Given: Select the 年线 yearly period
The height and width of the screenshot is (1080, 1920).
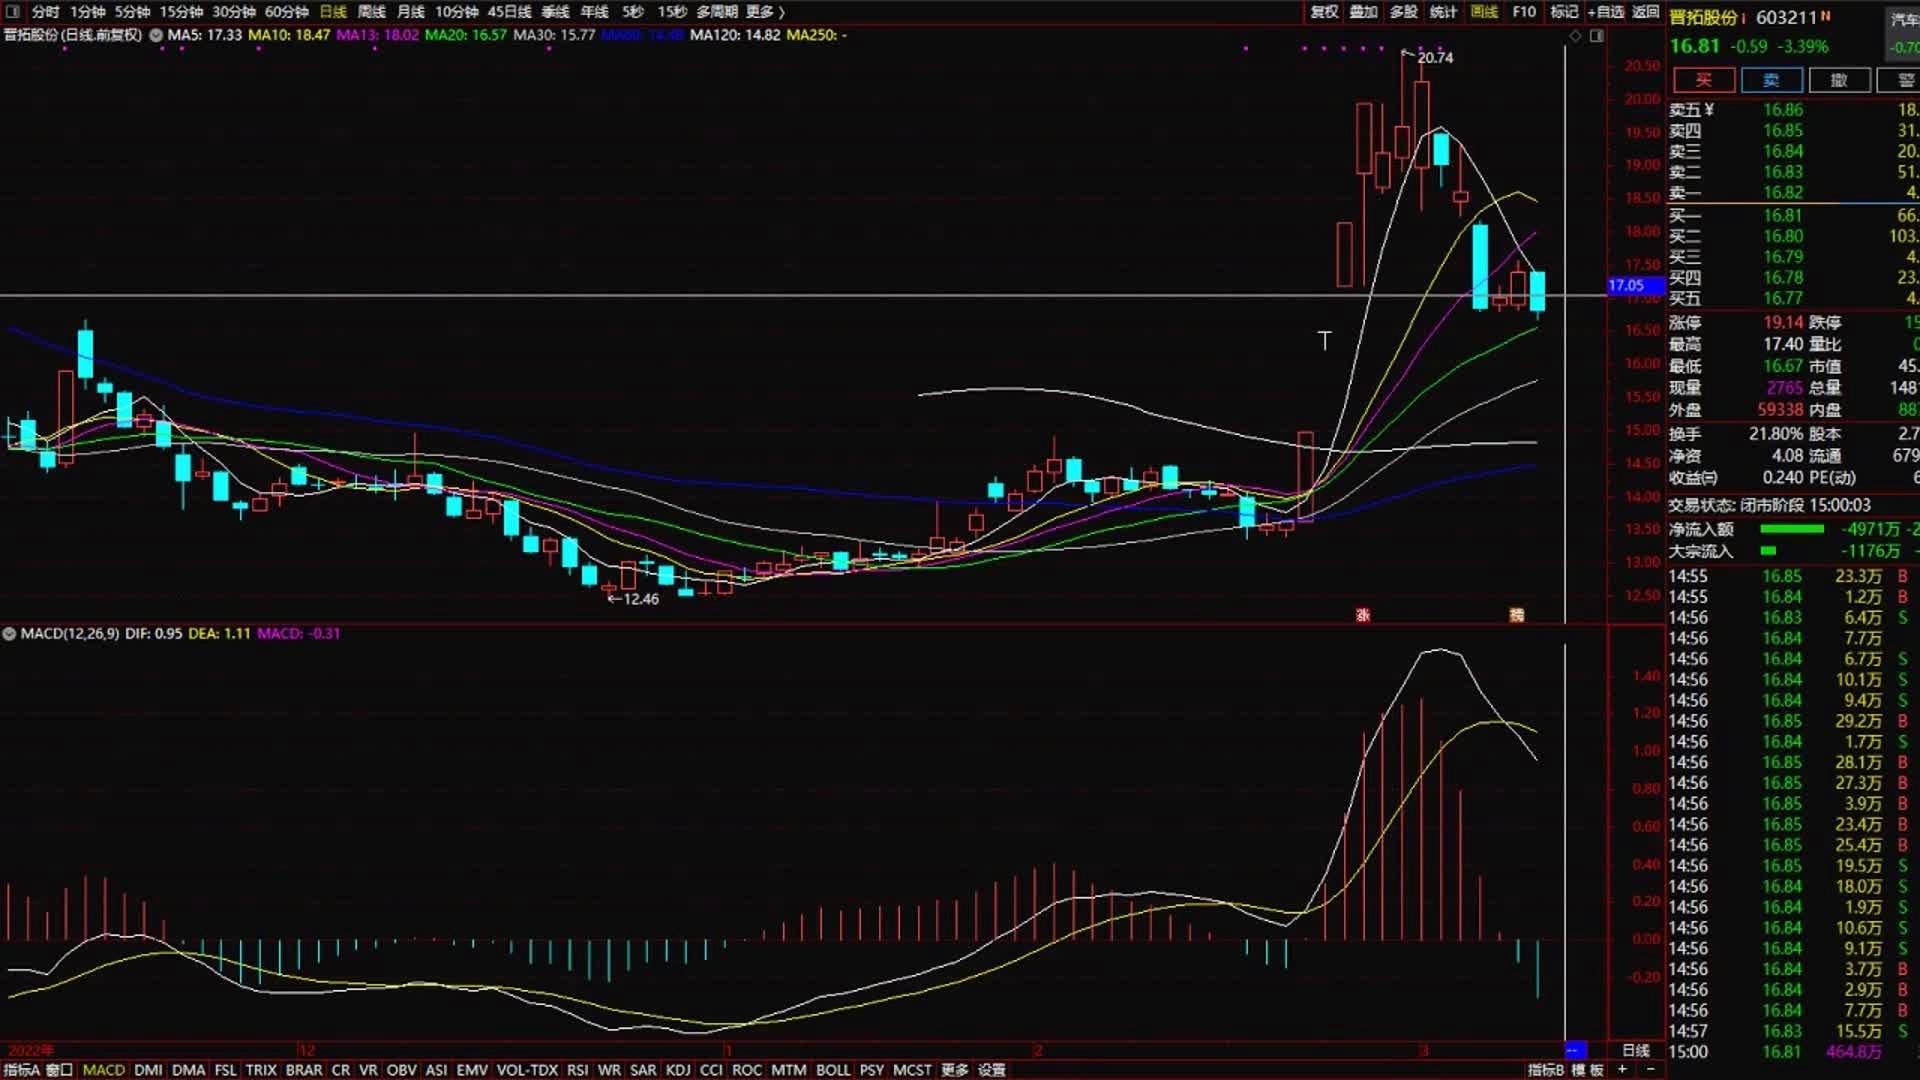Looking at the screenshot, I should (595, 12).
